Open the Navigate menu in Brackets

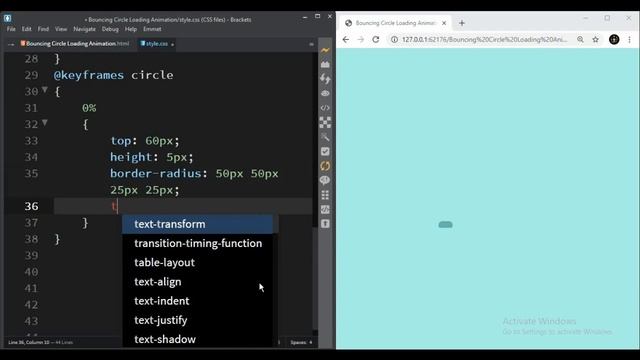click(x=84, y=29)
